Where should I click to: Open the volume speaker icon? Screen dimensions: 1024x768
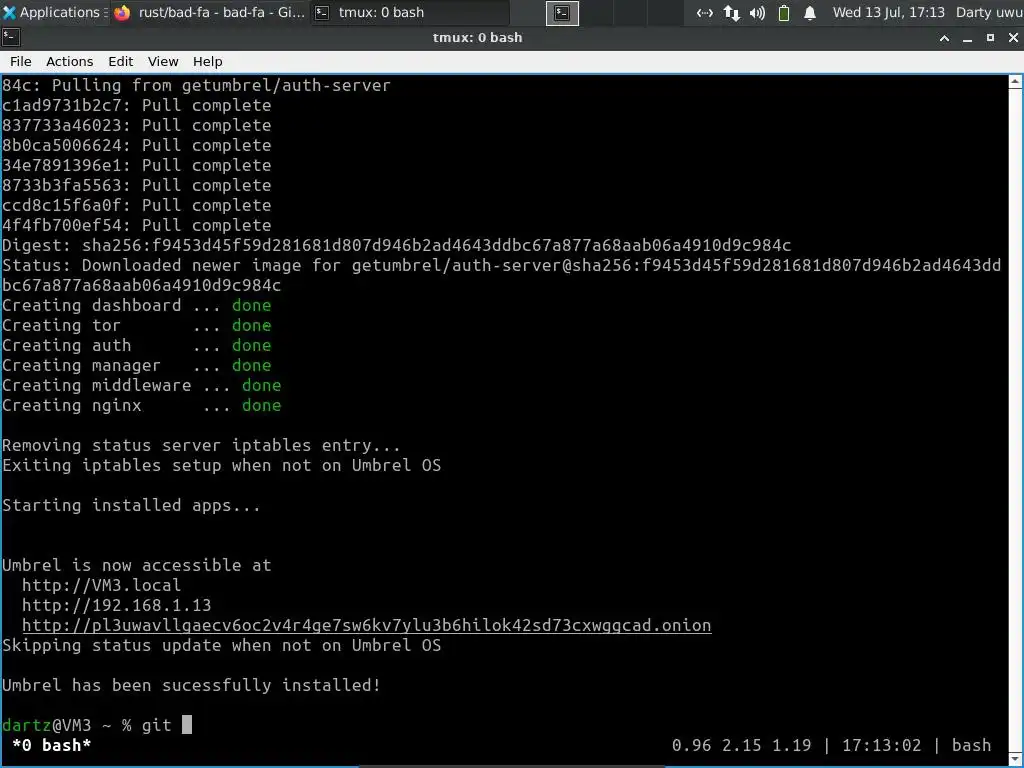pyautogui.click(x=758, y=13)
